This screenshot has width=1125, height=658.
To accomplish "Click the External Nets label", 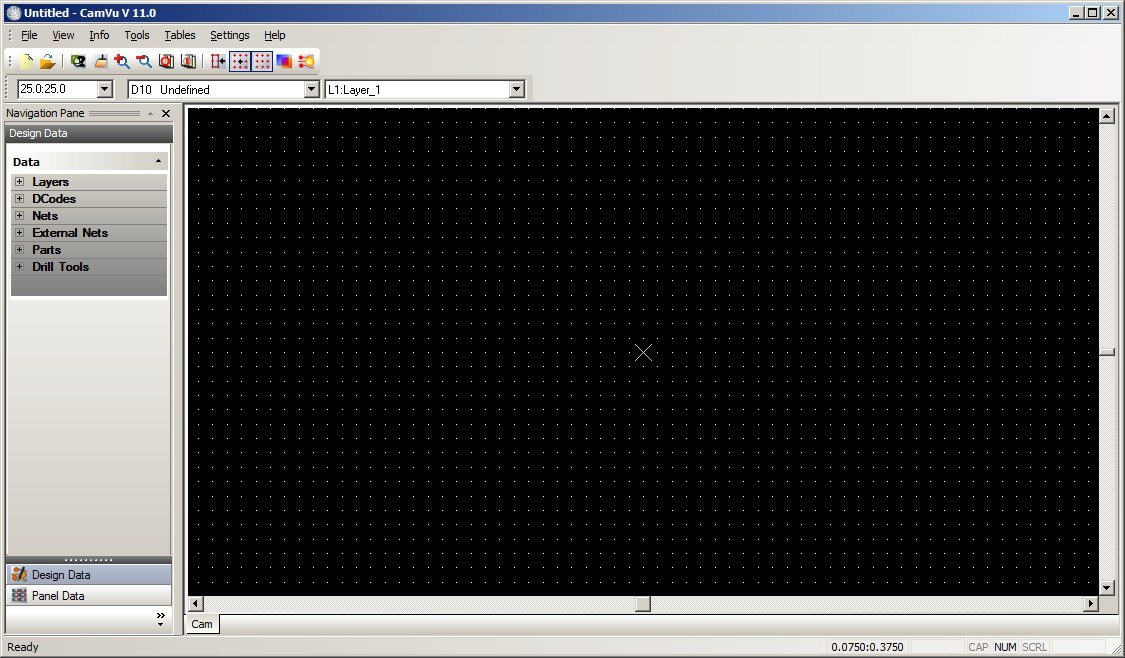I will coord(70,232).
